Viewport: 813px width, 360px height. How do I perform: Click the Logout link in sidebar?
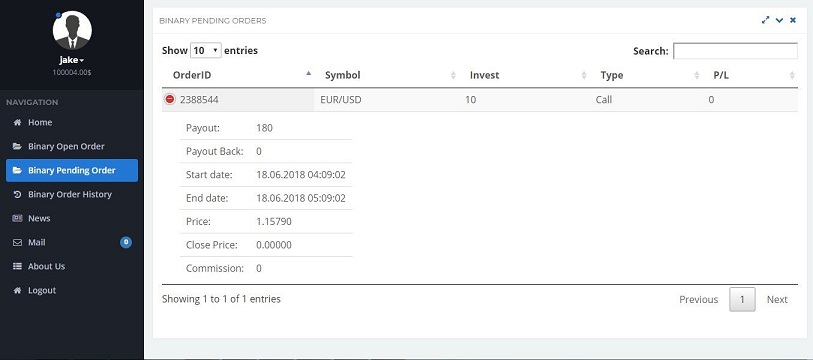coord(42,290)
